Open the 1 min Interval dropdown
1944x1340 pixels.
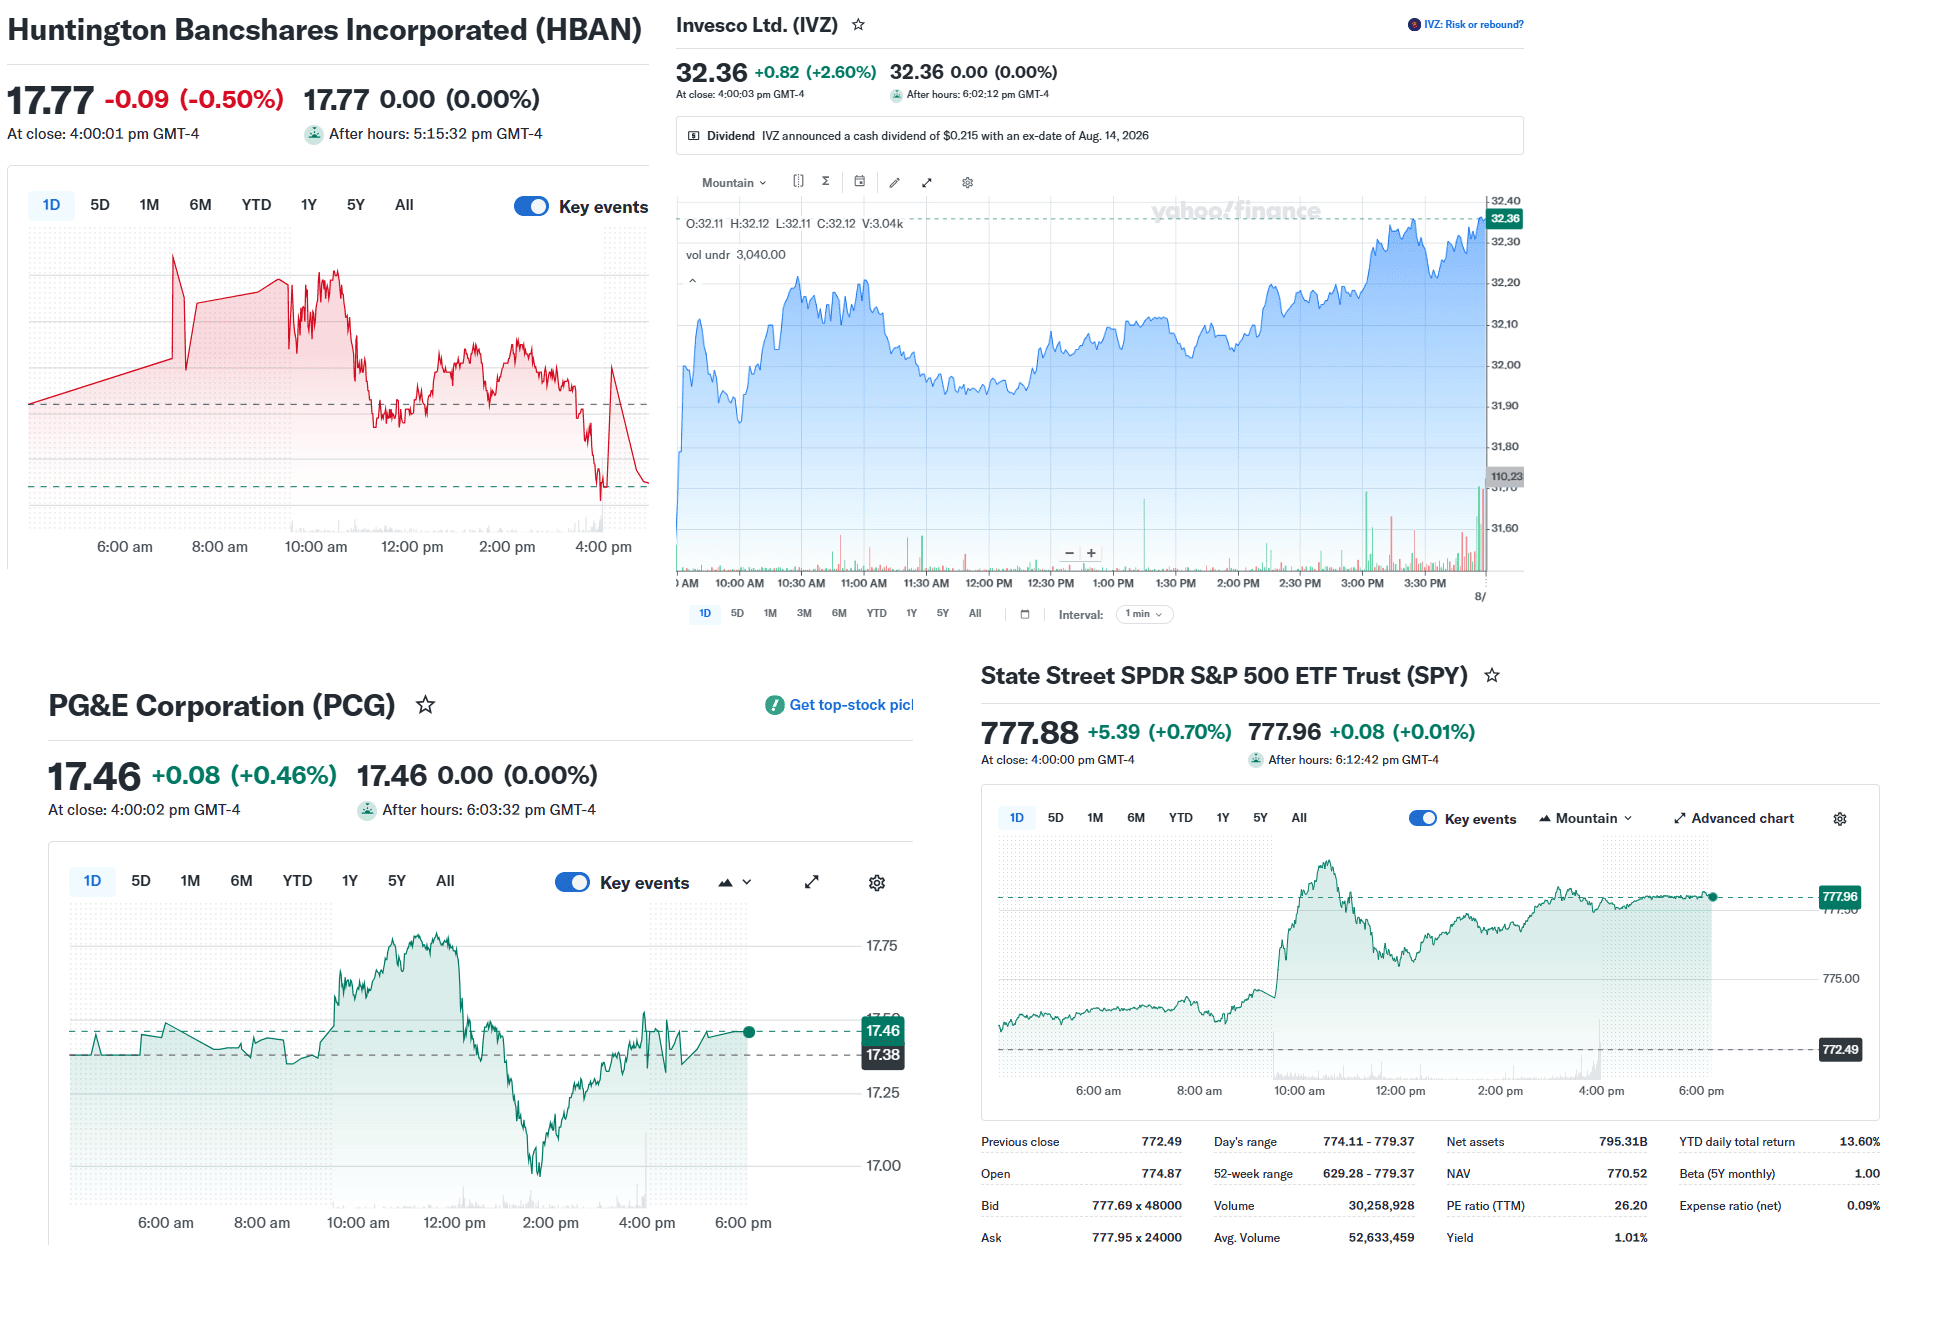1144,614
